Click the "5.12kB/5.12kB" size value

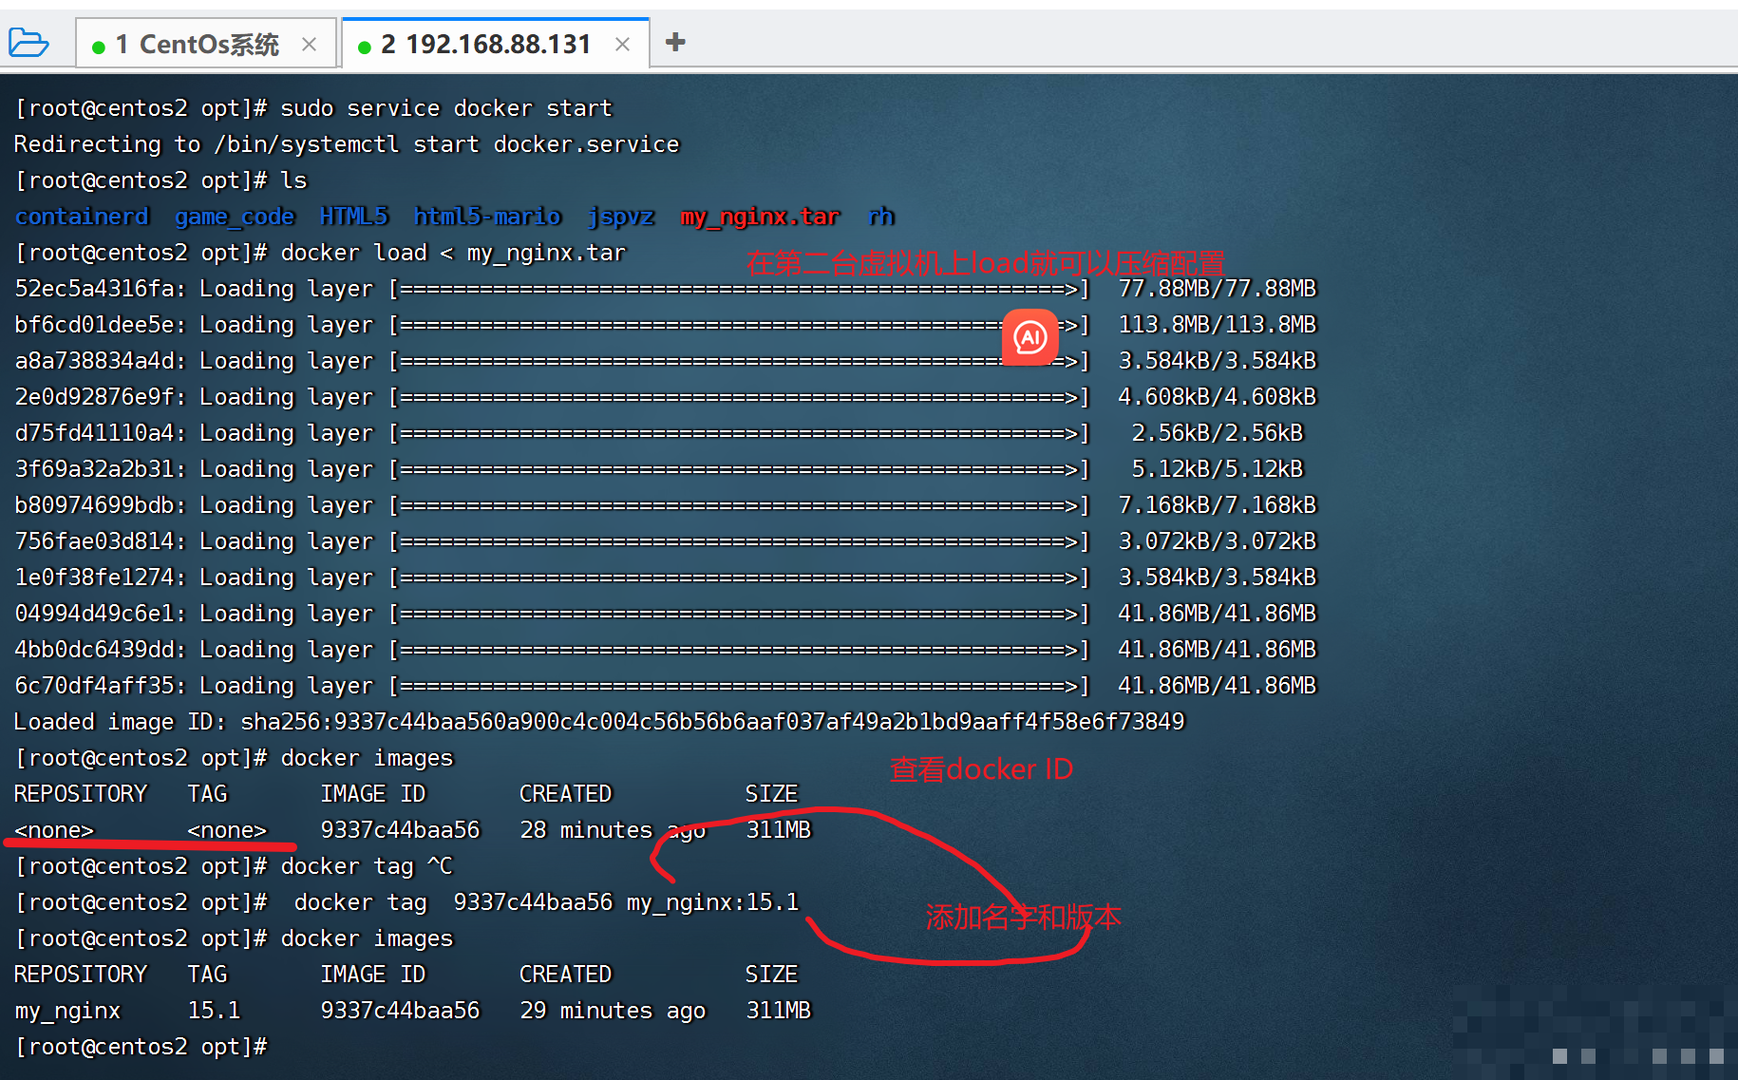tap(1217, 468)
